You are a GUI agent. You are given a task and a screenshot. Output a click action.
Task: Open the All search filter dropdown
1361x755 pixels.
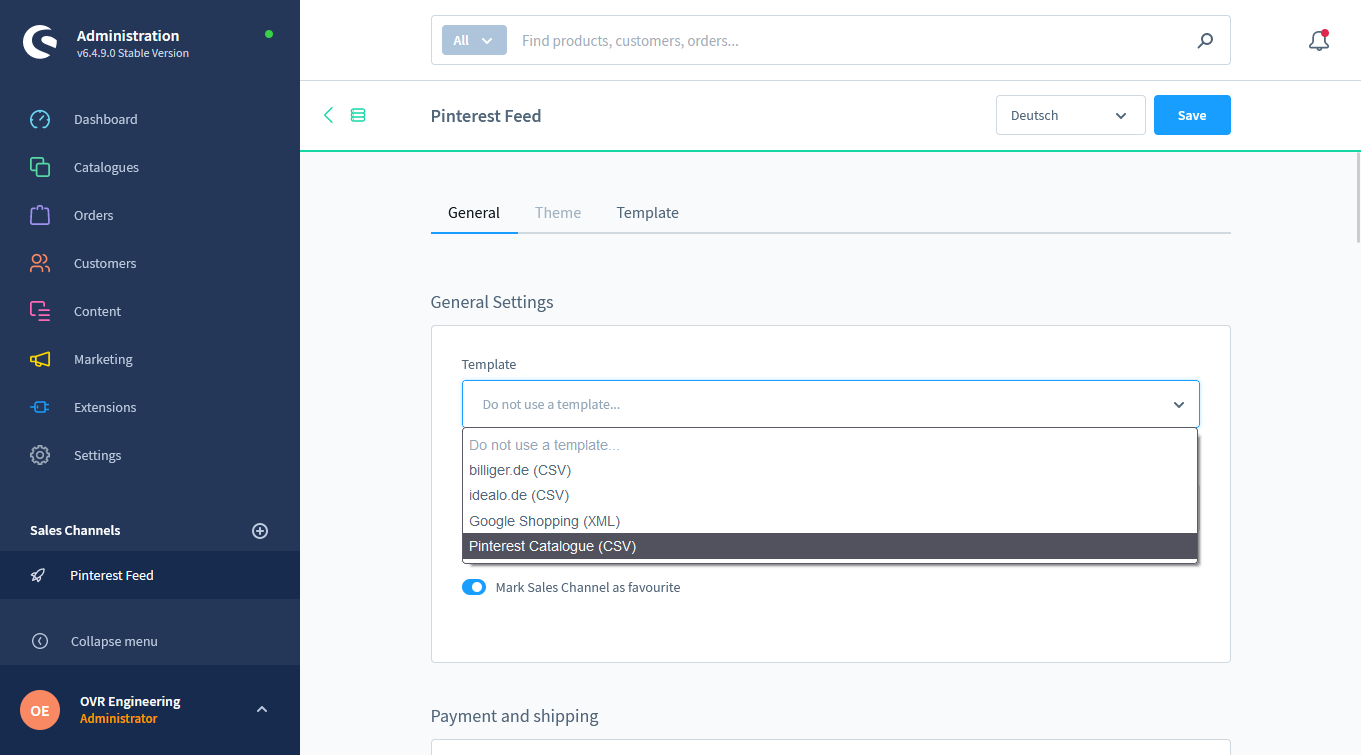474,41
